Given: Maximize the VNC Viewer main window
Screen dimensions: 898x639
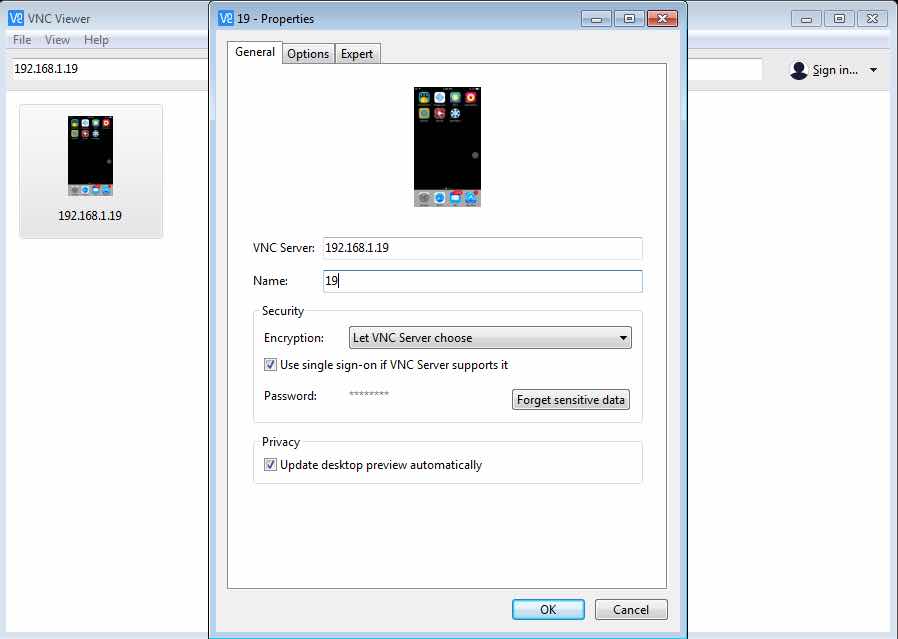Looking at the screenshot, I should [x=839, y=19].
